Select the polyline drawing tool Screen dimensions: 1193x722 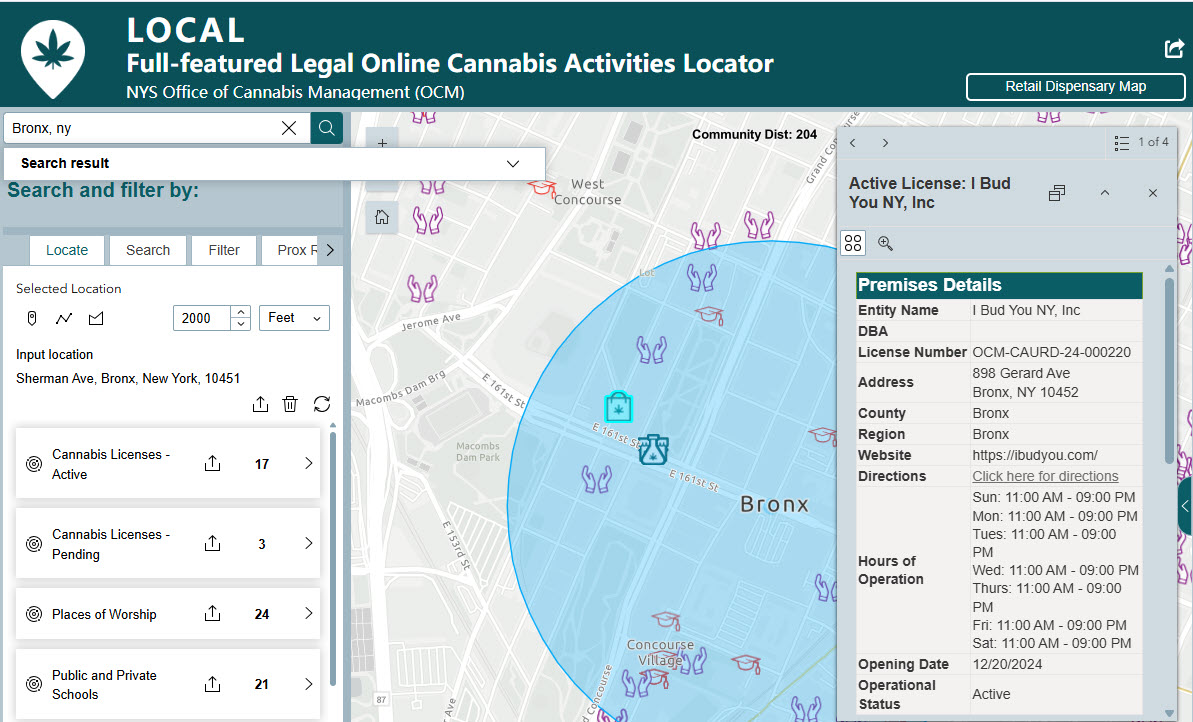pos(64,318)
